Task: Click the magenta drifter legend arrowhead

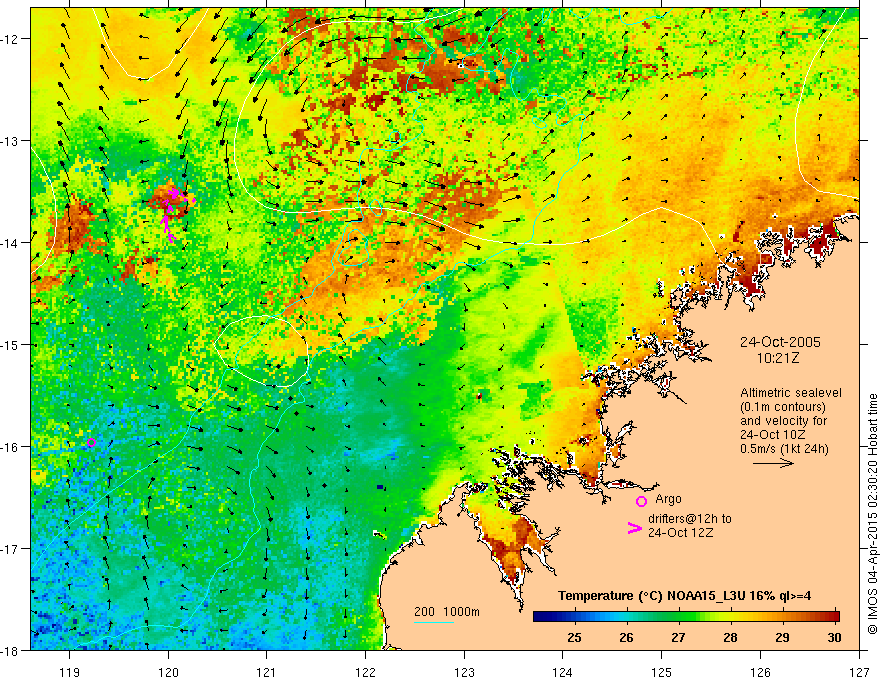Action: tap(634, 528)
